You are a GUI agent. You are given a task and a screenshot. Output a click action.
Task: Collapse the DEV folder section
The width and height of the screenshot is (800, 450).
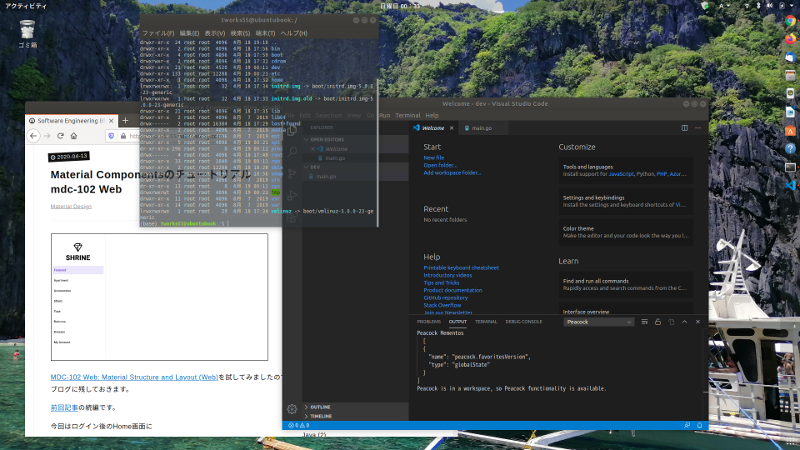point(355,167)
